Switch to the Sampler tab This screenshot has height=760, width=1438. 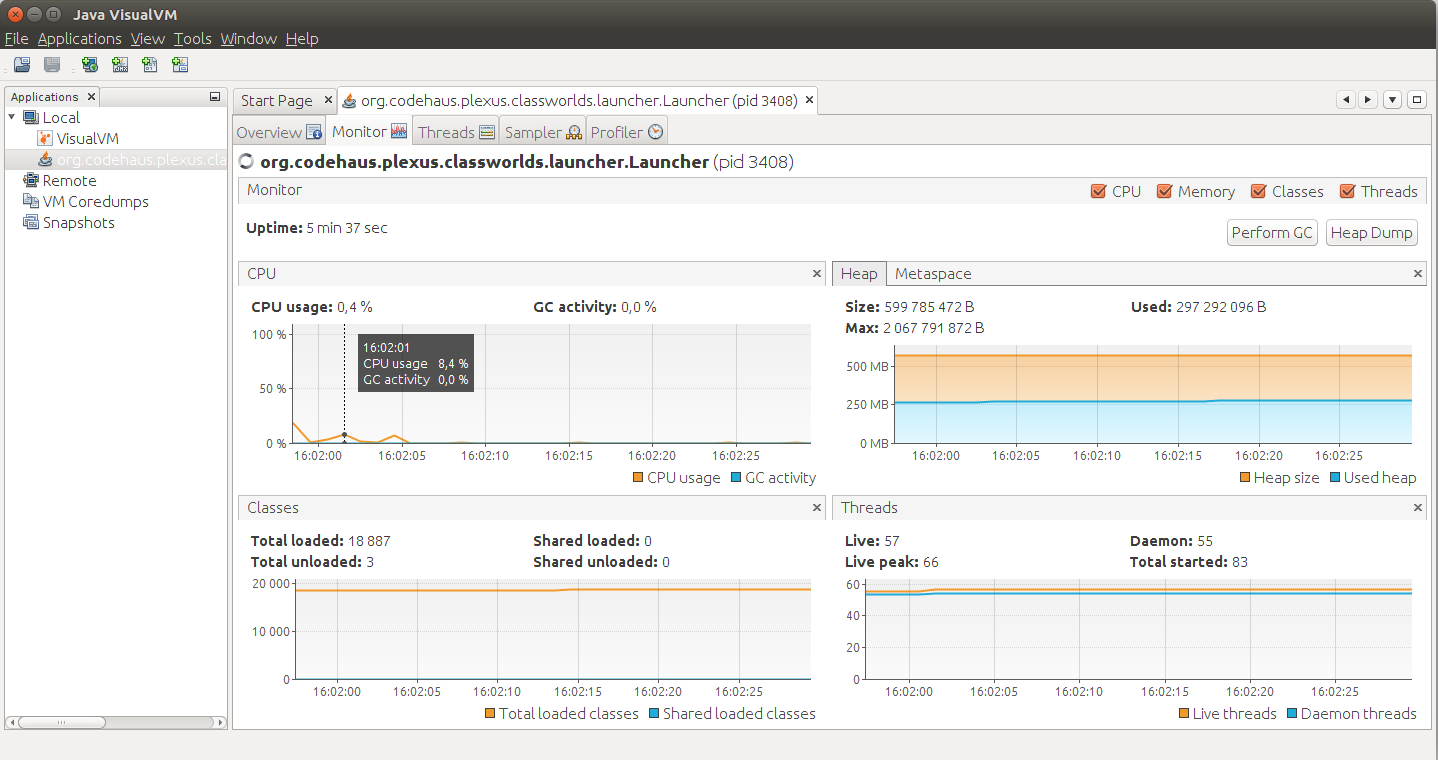pos(543,132)
